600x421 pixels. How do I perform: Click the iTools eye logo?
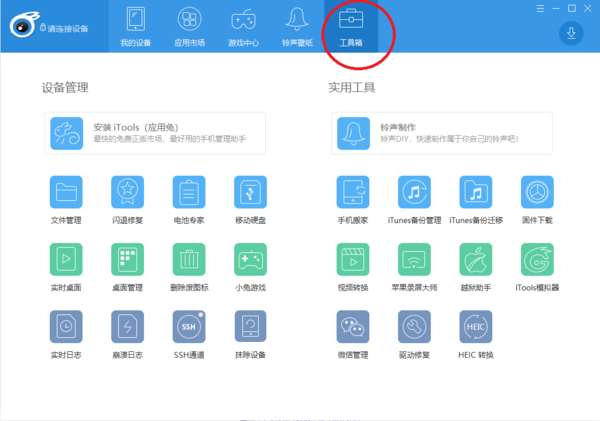(x=24, y=25)
